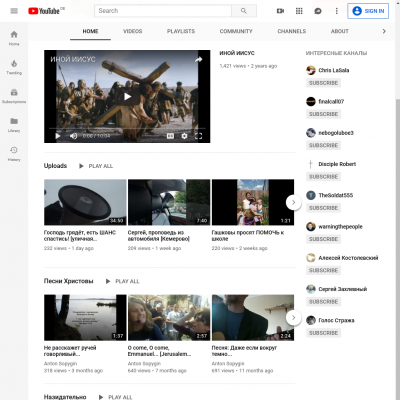Image resolution: width=400 pixels, height=400 pixels.
Task: Open the messages chat bubble icon
Action: tap(318, 11)
